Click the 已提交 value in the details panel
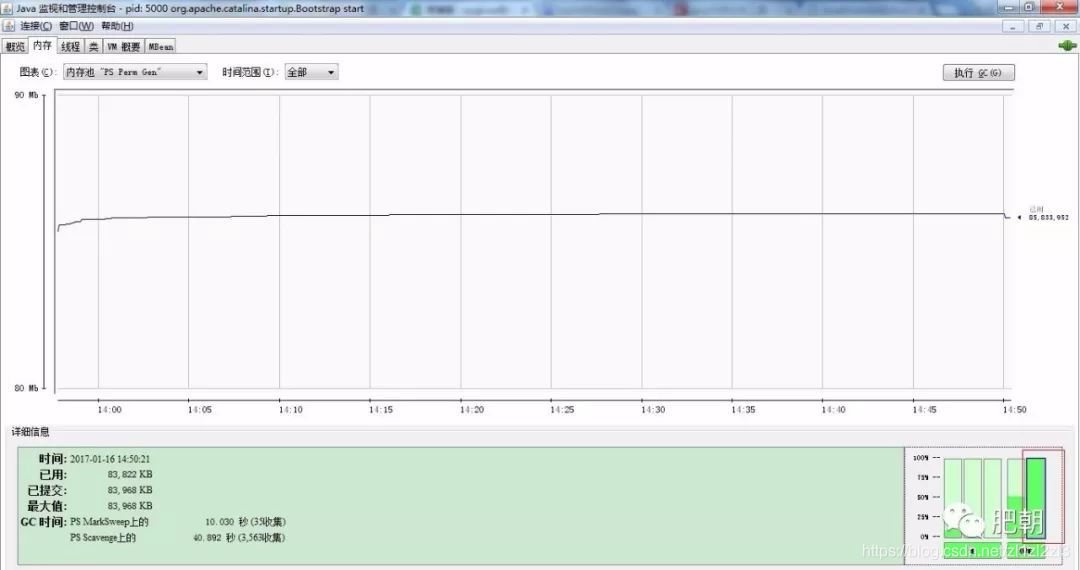The height and width of the screenshot is (570, 1080). [x=129, y=490]
